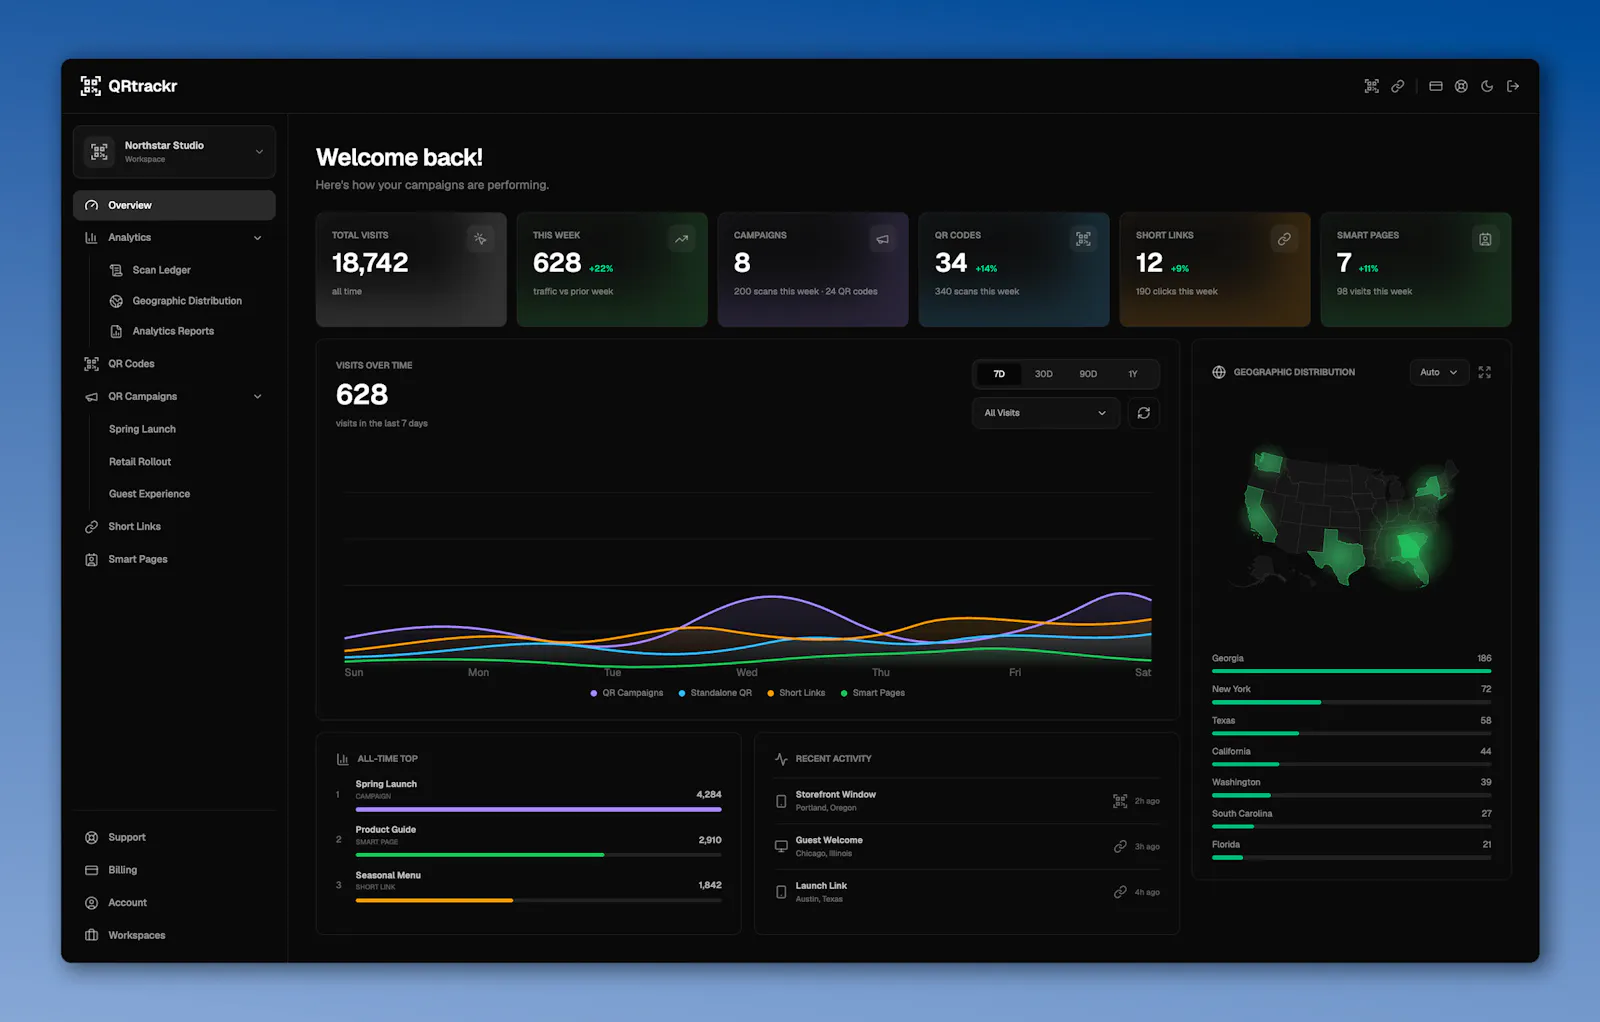1600x1022 pixels.
Task: Click the link icon on Short Links card
Action: [1284, 239]
